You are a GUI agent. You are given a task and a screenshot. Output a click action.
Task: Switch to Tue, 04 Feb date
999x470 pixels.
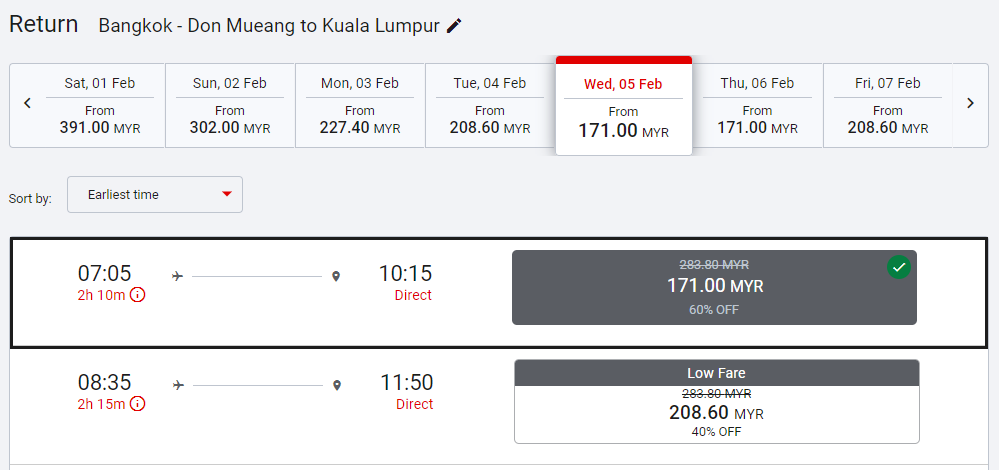490,106
